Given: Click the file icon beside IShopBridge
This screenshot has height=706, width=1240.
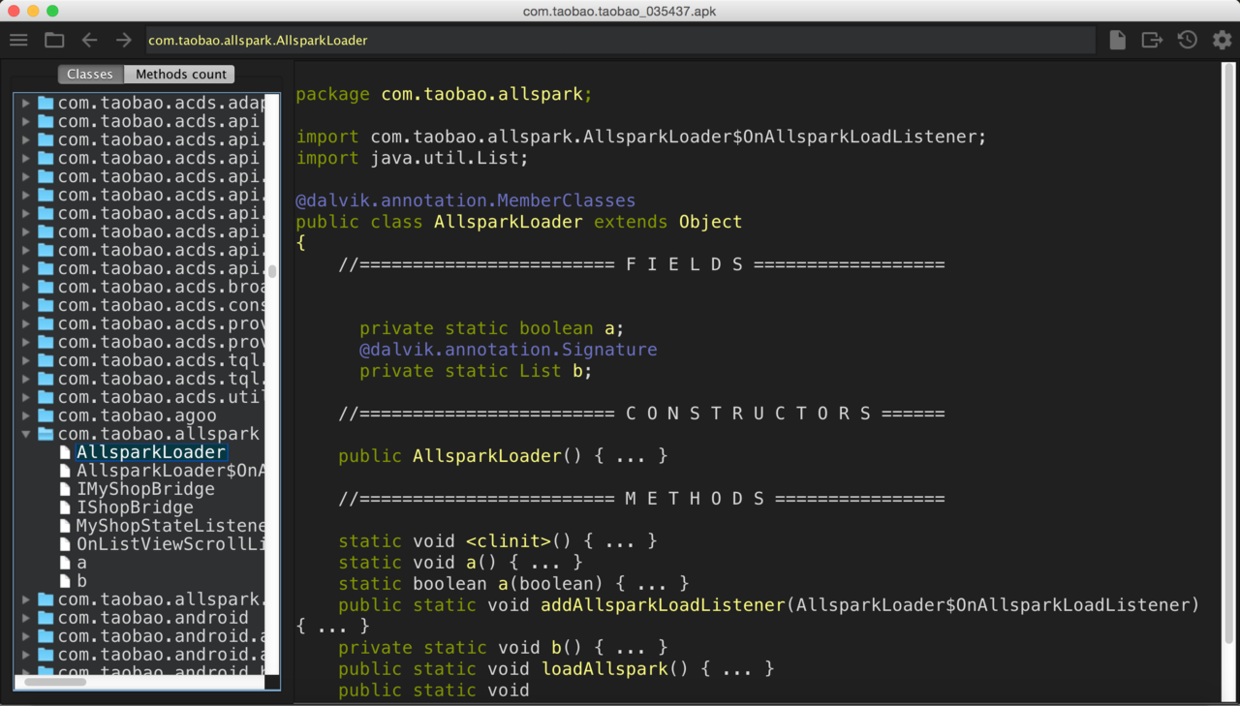Looking at the screenshot, I should pyautogui.click(x=66, y=507).
